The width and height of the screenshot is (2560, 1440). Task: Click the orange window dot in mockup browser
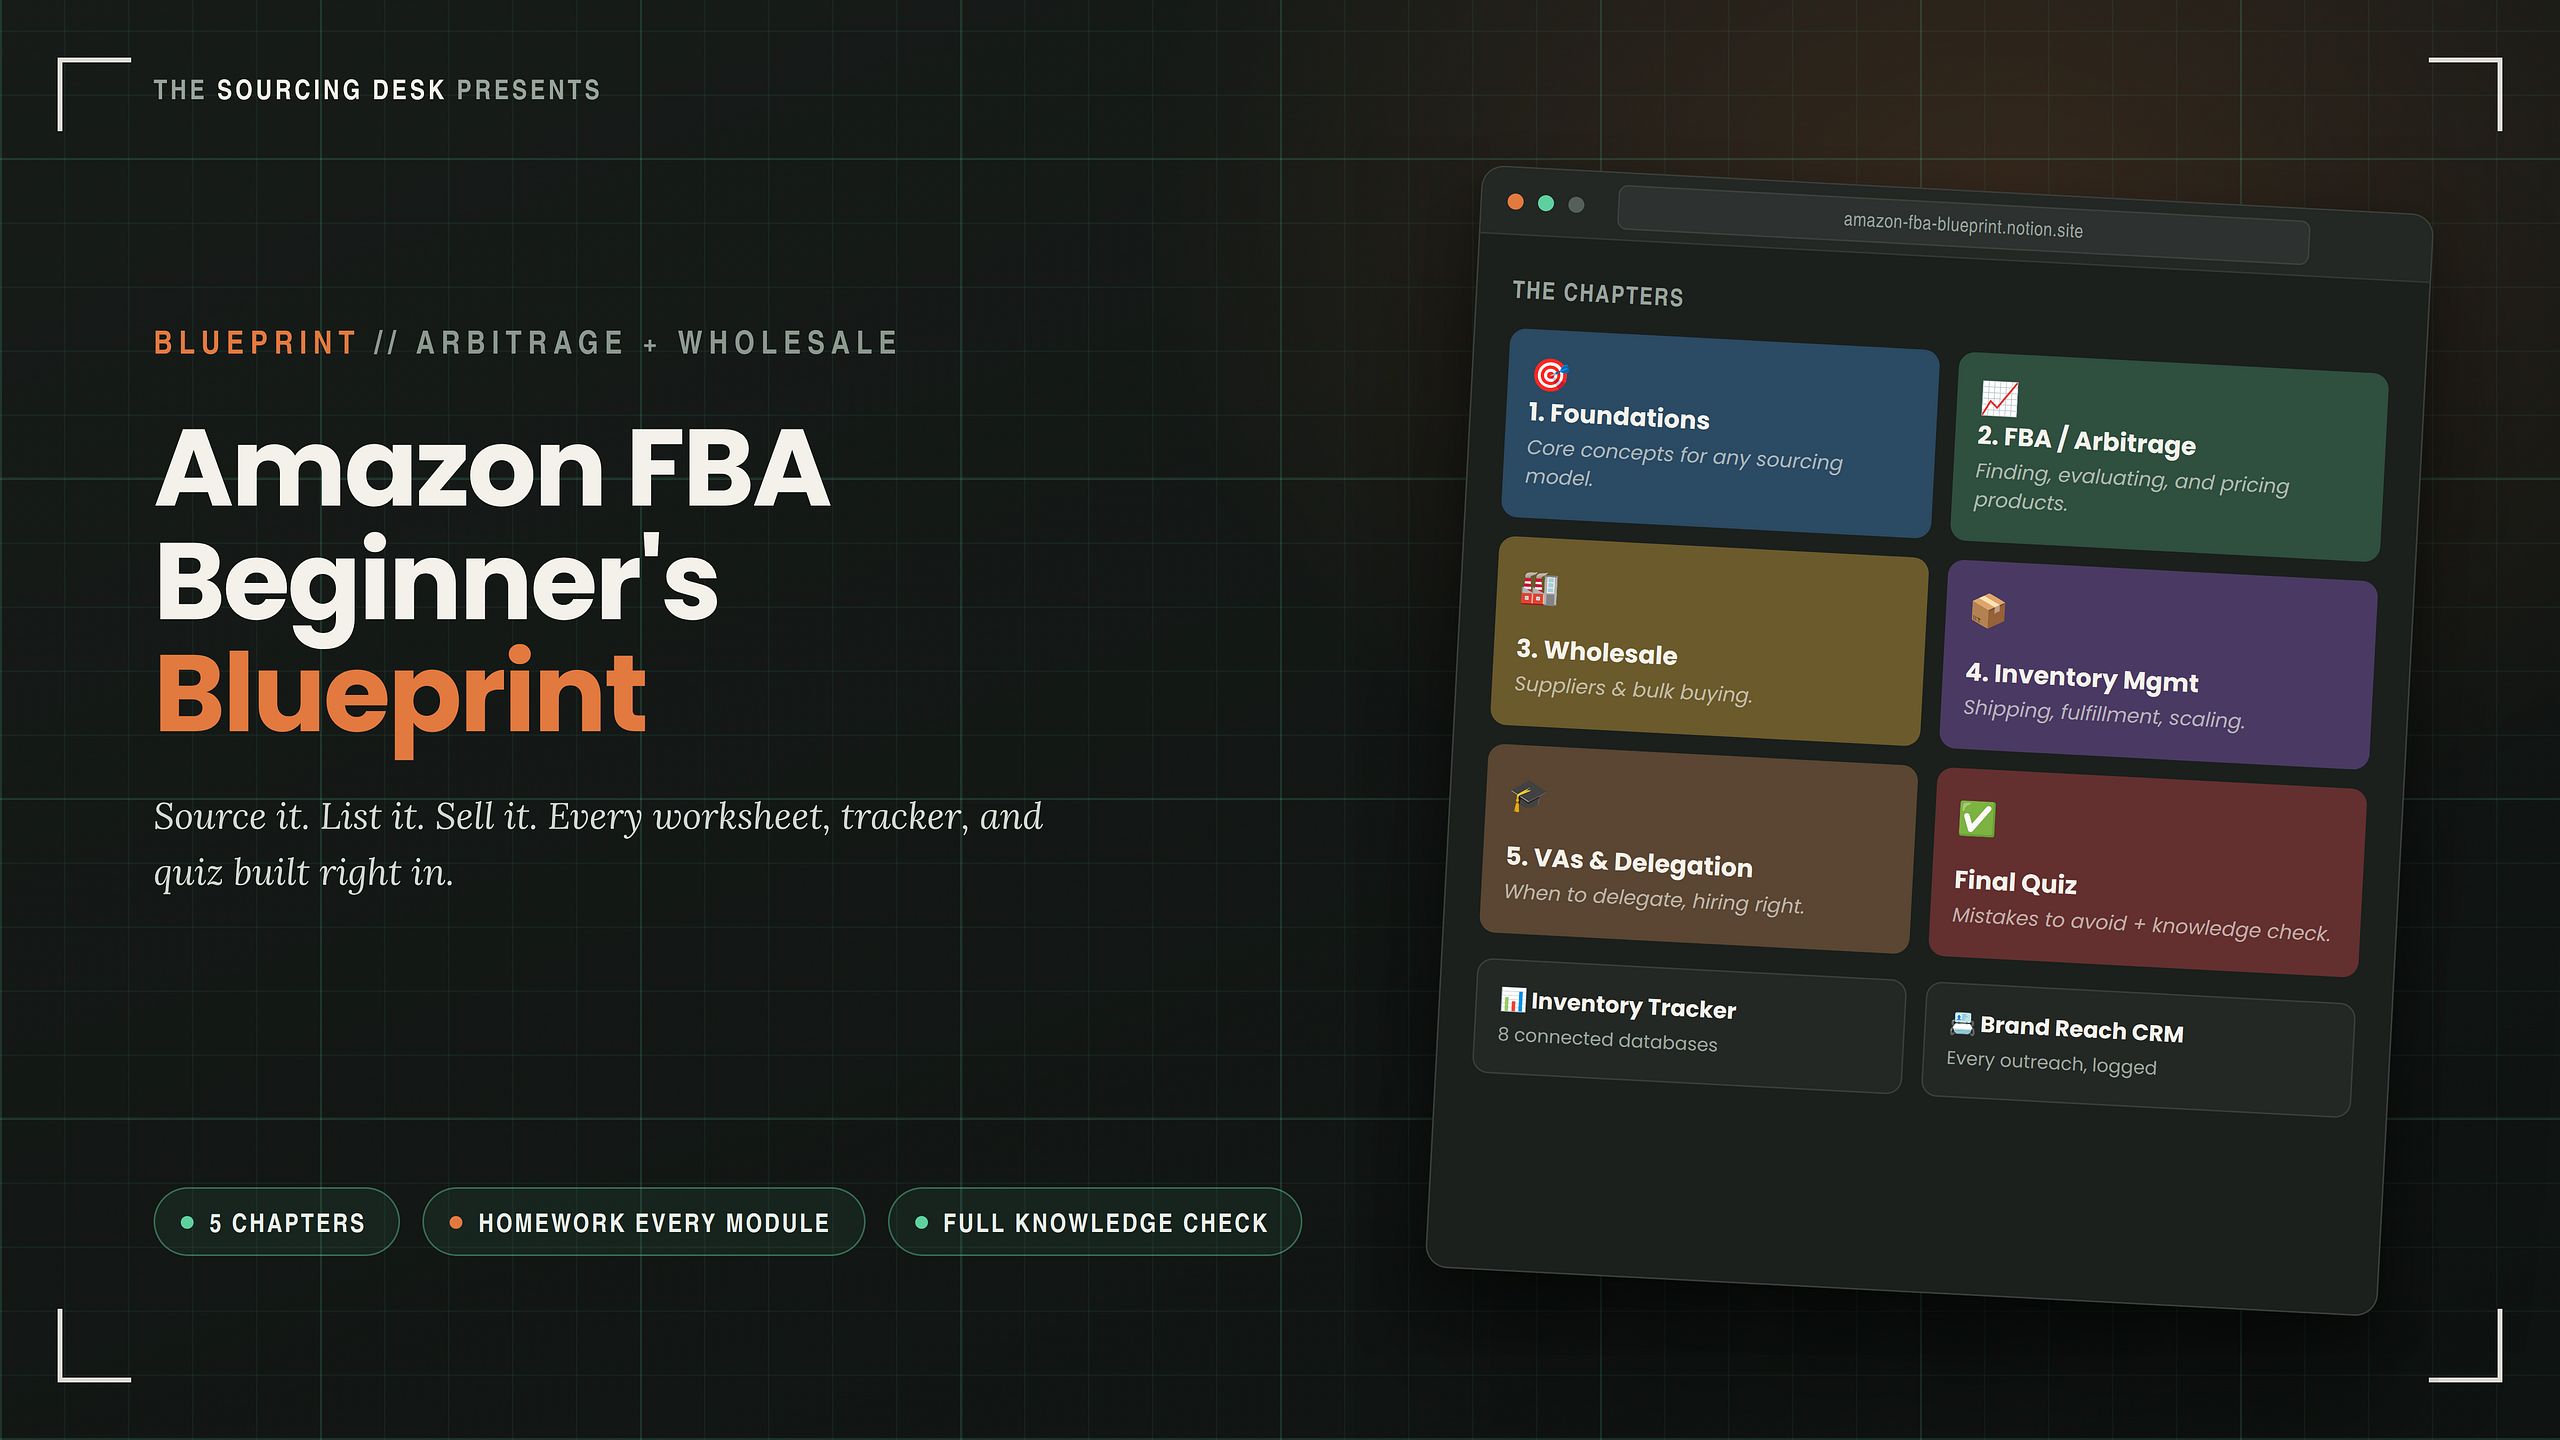pos(1516,202)
